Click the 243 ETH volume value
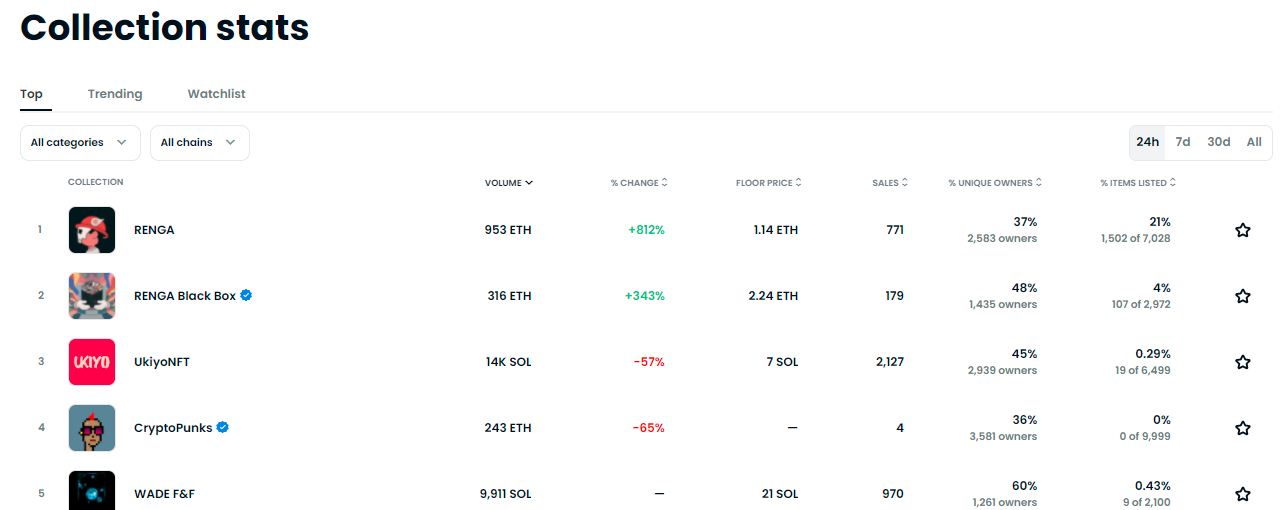Image resolution: width=1284 pixels, height=510 pixels. [x=508, y=428]
